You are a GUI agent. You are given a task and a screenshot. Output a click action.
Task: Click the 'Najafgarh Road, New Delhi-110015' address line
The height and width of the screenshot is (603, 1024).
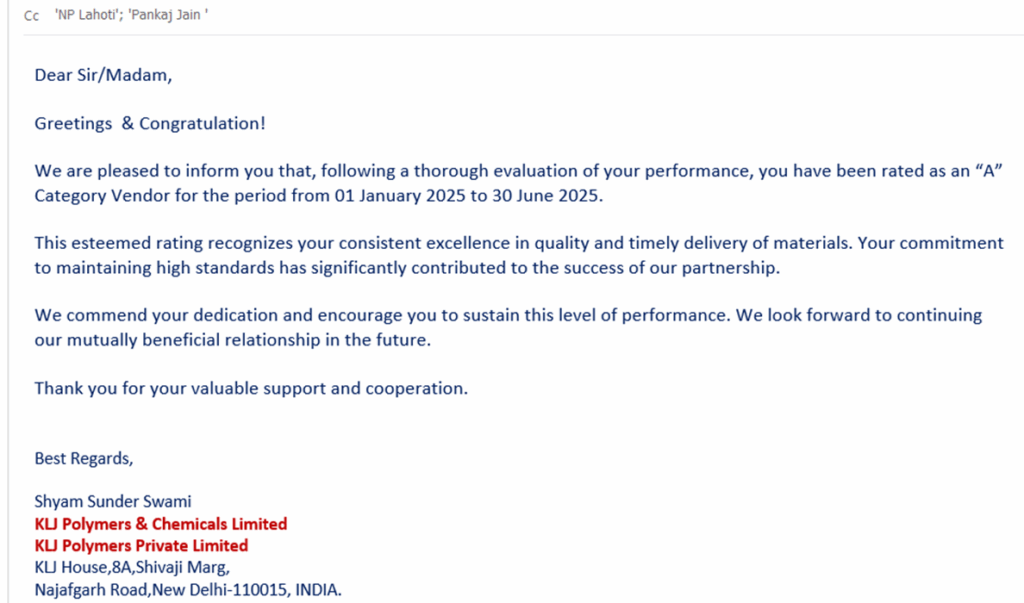(x=188, y=590)
